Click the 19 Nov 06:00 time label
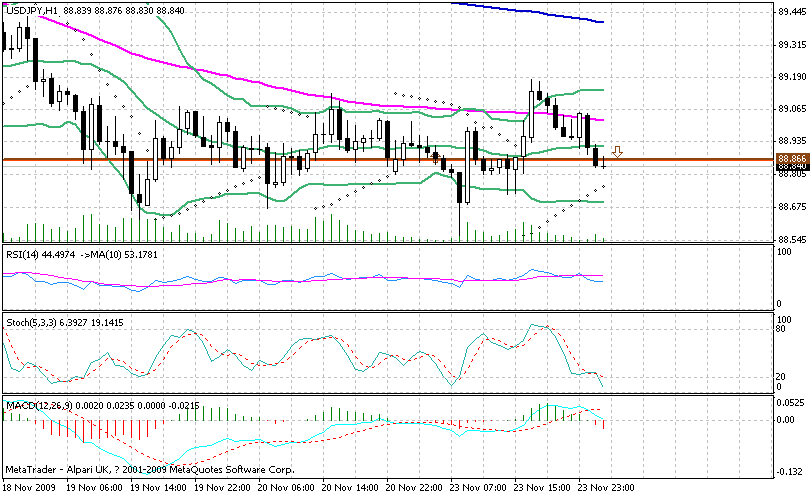Image resolution: width=811 pixels, height=495 pixels. [95, 488]
